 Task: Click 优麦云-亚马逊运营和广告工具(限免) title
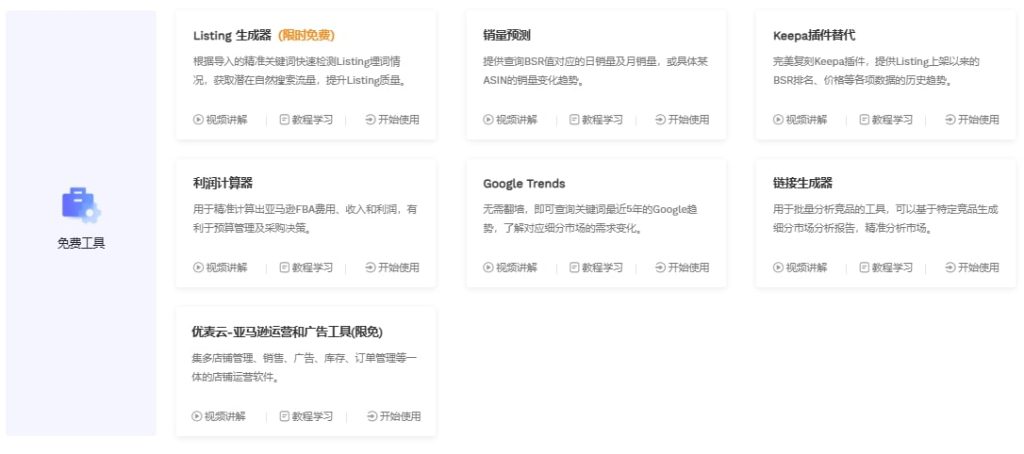tap(287, 332)
